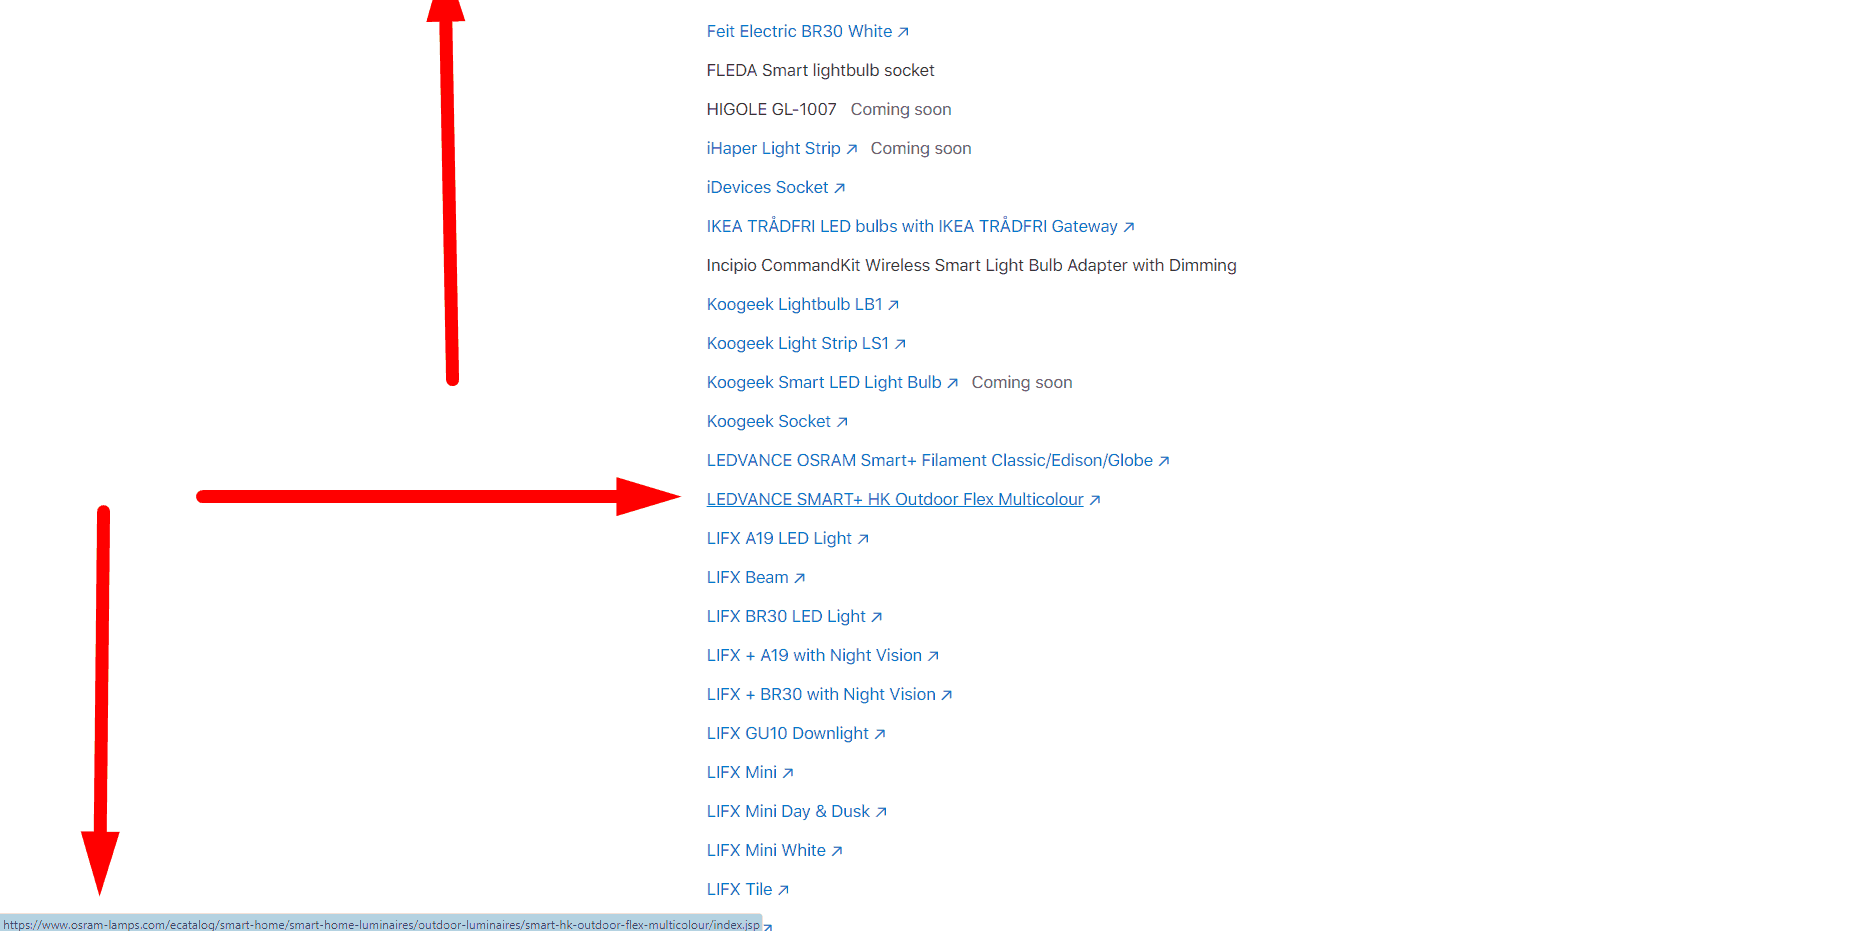Open the LIFX Beam link
This screenshot has width=1863, height=931.
[x=747, y=577]
